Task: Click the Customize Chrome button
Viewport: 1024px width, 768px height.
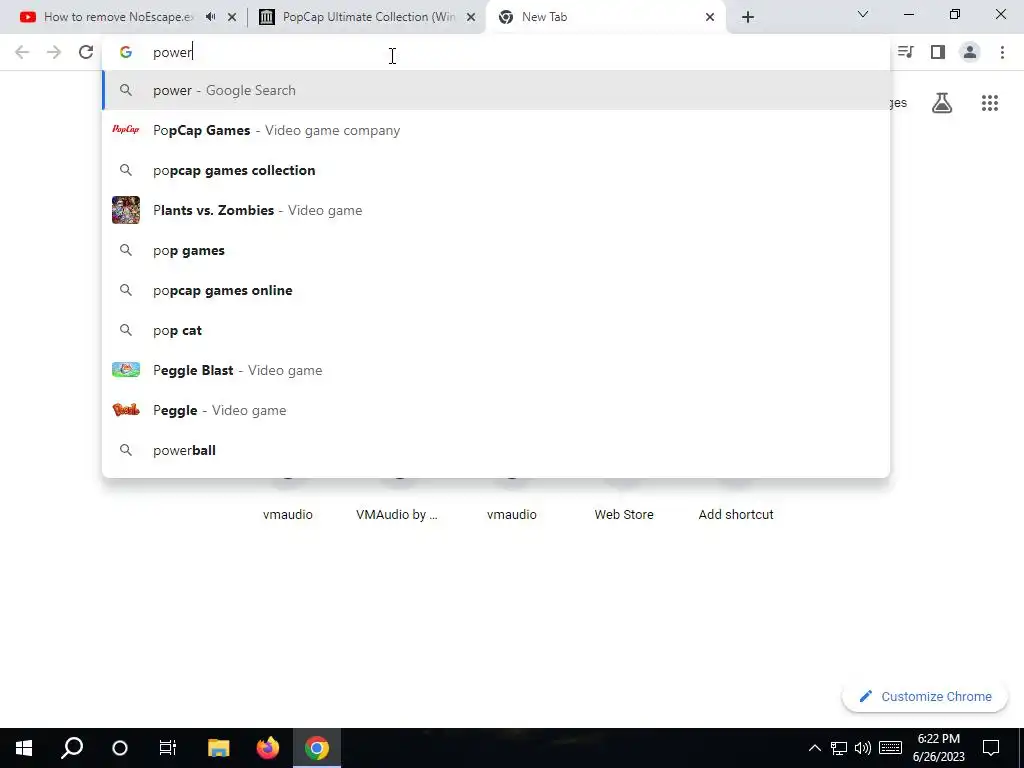Action: tap(925, 696)
